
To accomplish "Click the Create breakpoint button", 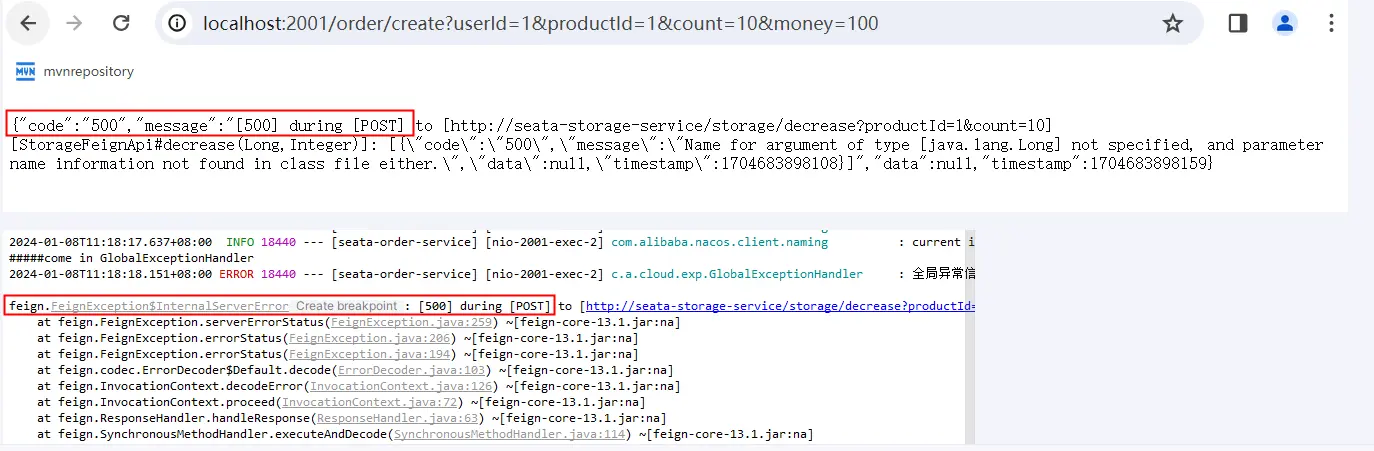I will [x=348, y=306].
